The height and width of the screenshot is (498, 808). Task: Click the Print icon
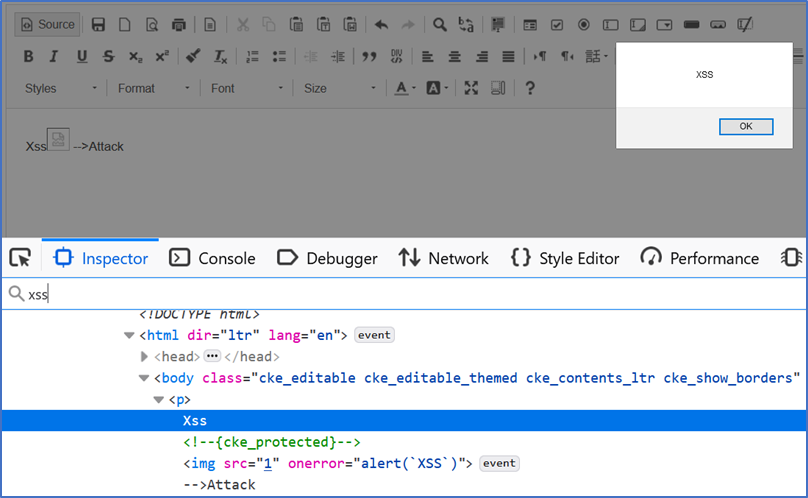178,24
